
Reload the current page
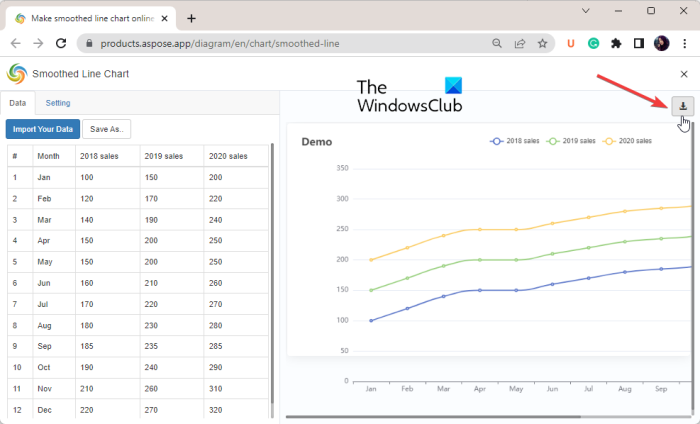tap(61, 43)
